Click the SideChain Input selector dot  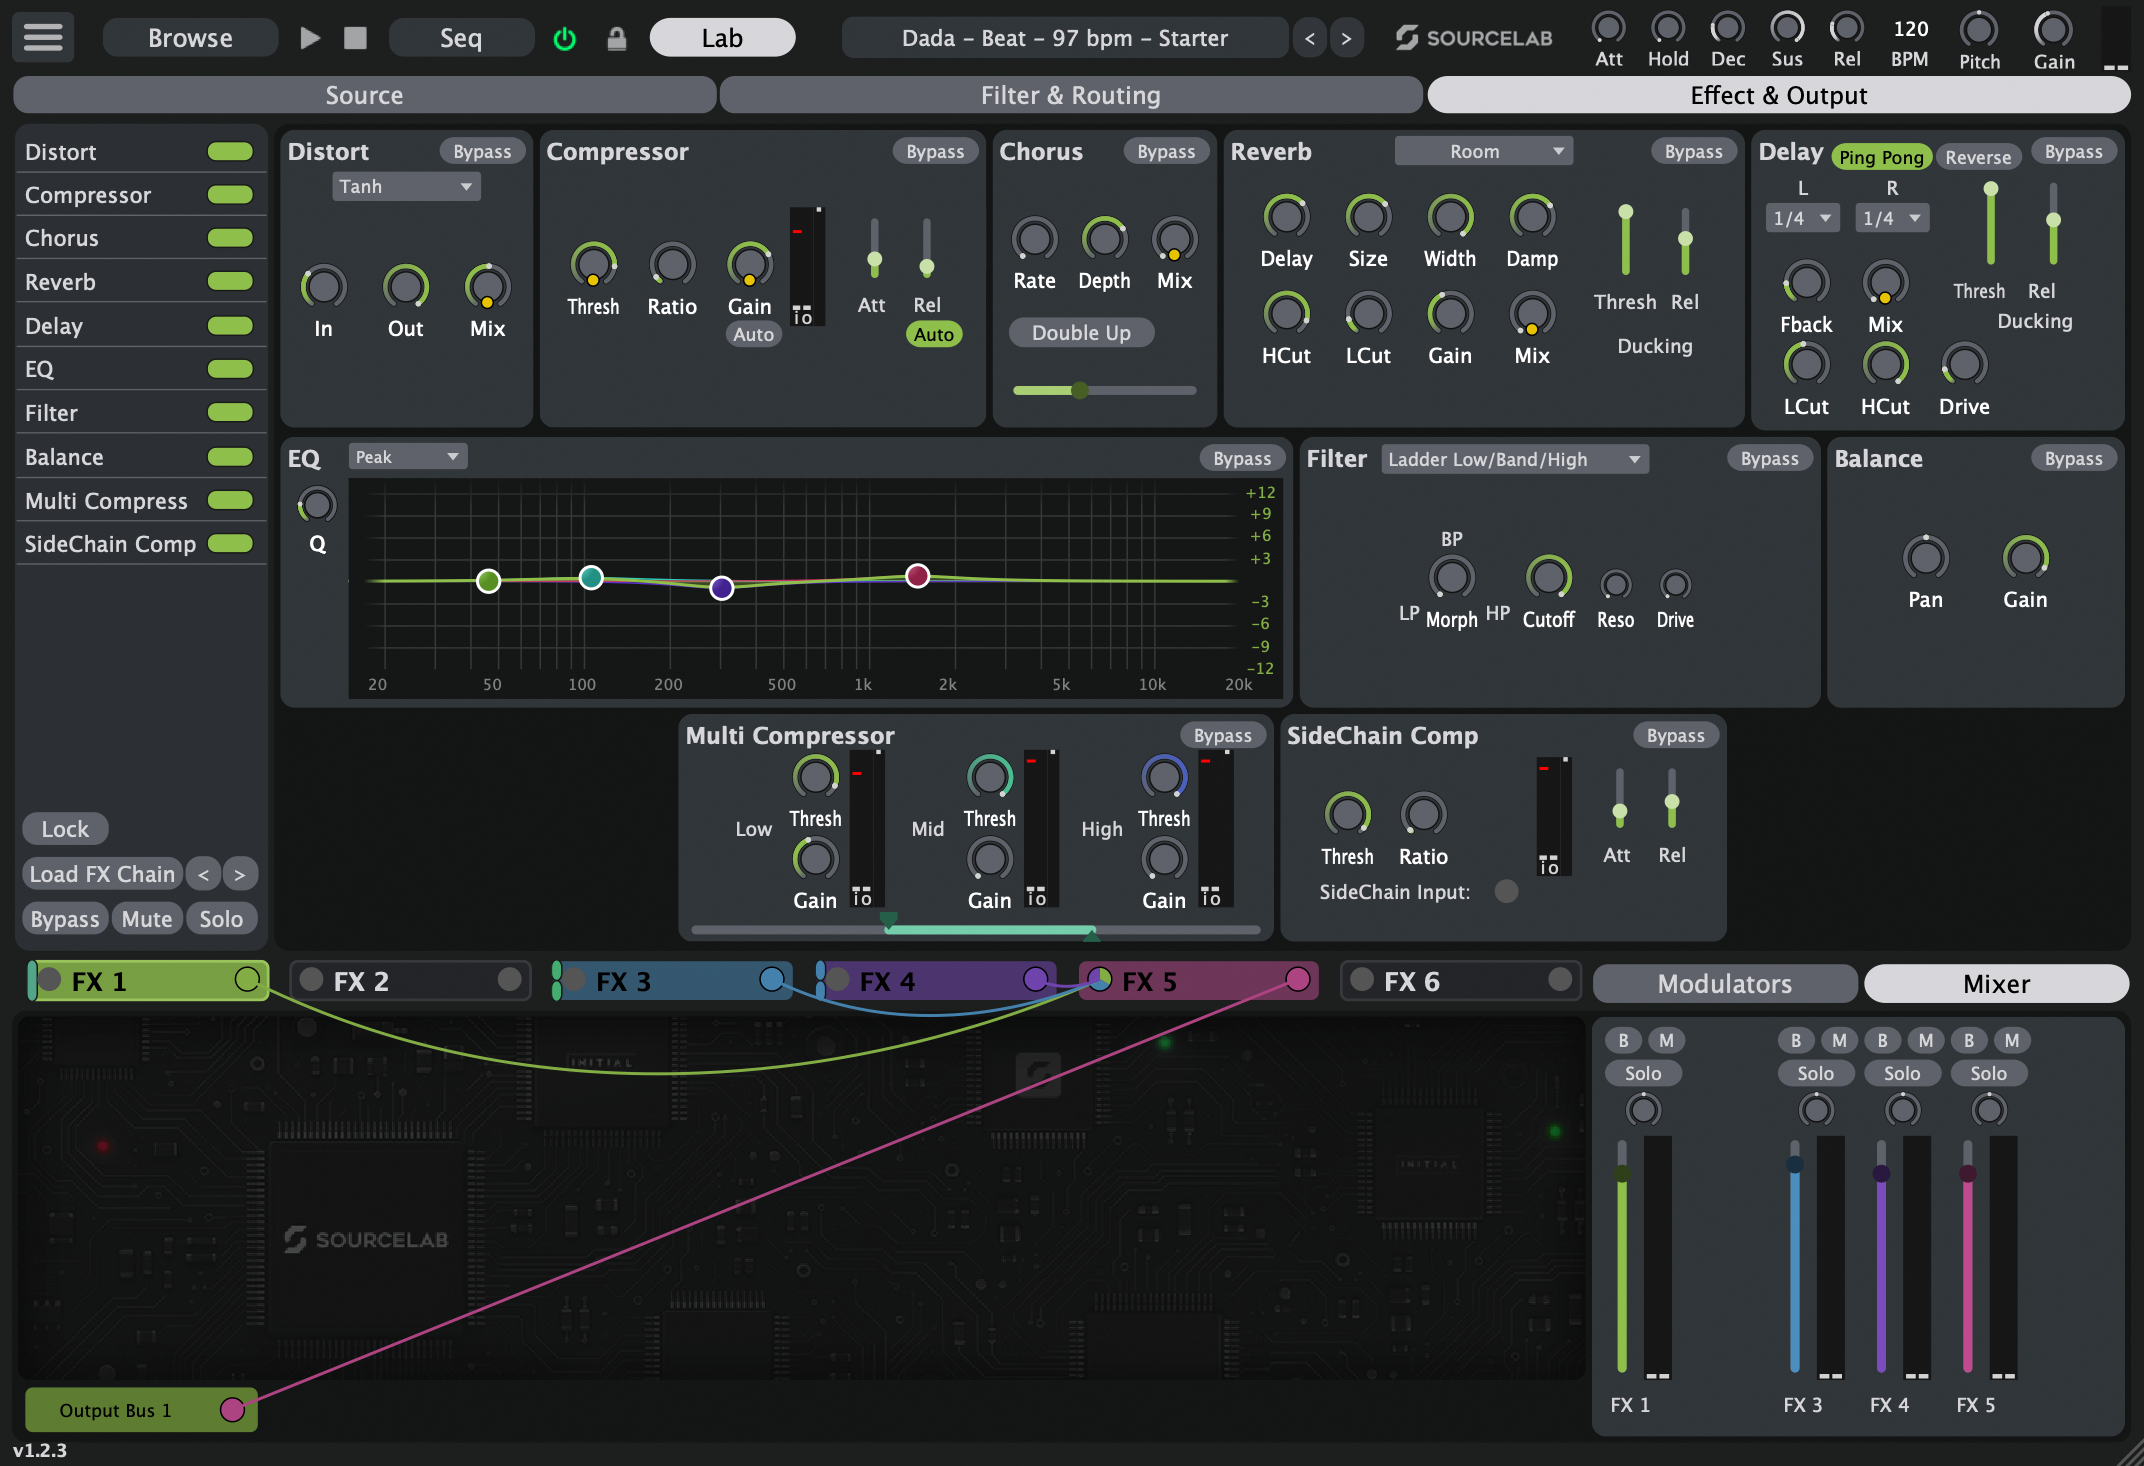(1506, 891)
